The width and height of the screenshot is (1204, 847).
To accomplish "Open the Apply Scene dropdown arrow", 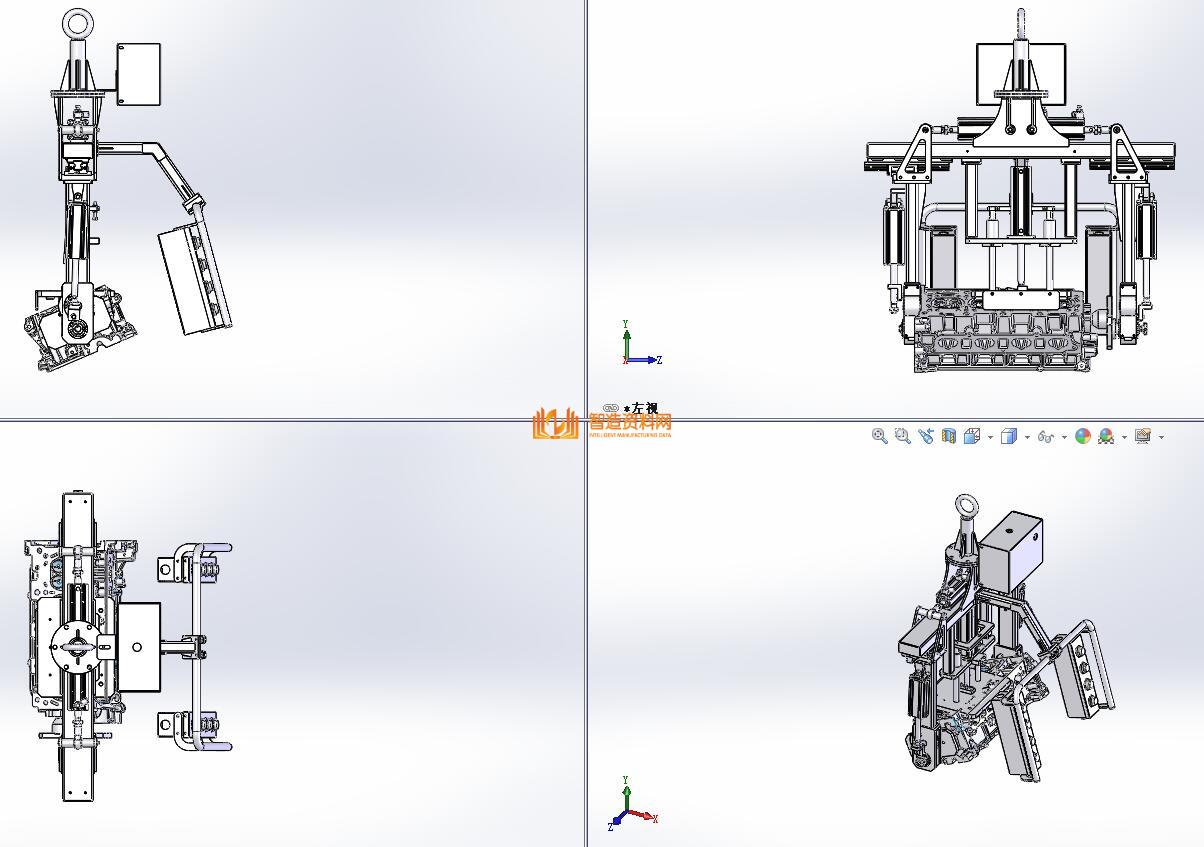I will (1124, 437).
